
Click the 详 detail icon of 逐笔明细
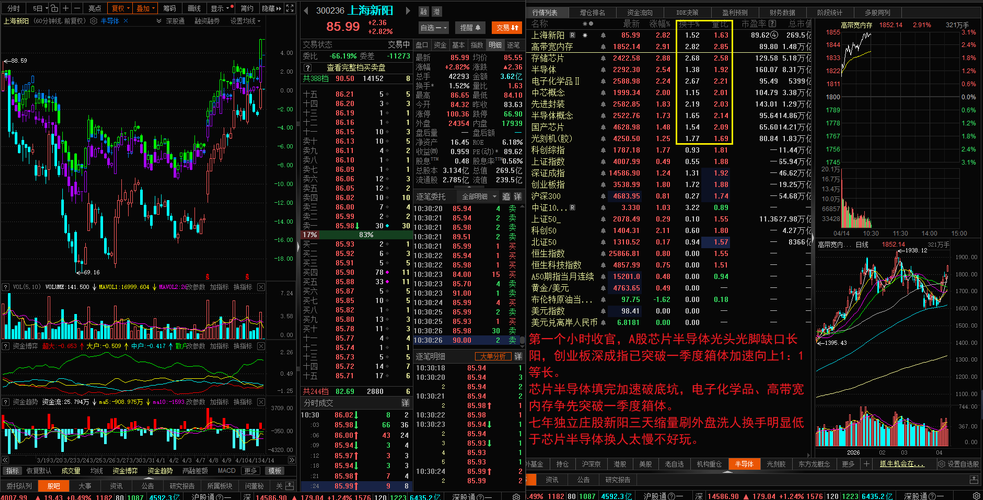[518, 356]
